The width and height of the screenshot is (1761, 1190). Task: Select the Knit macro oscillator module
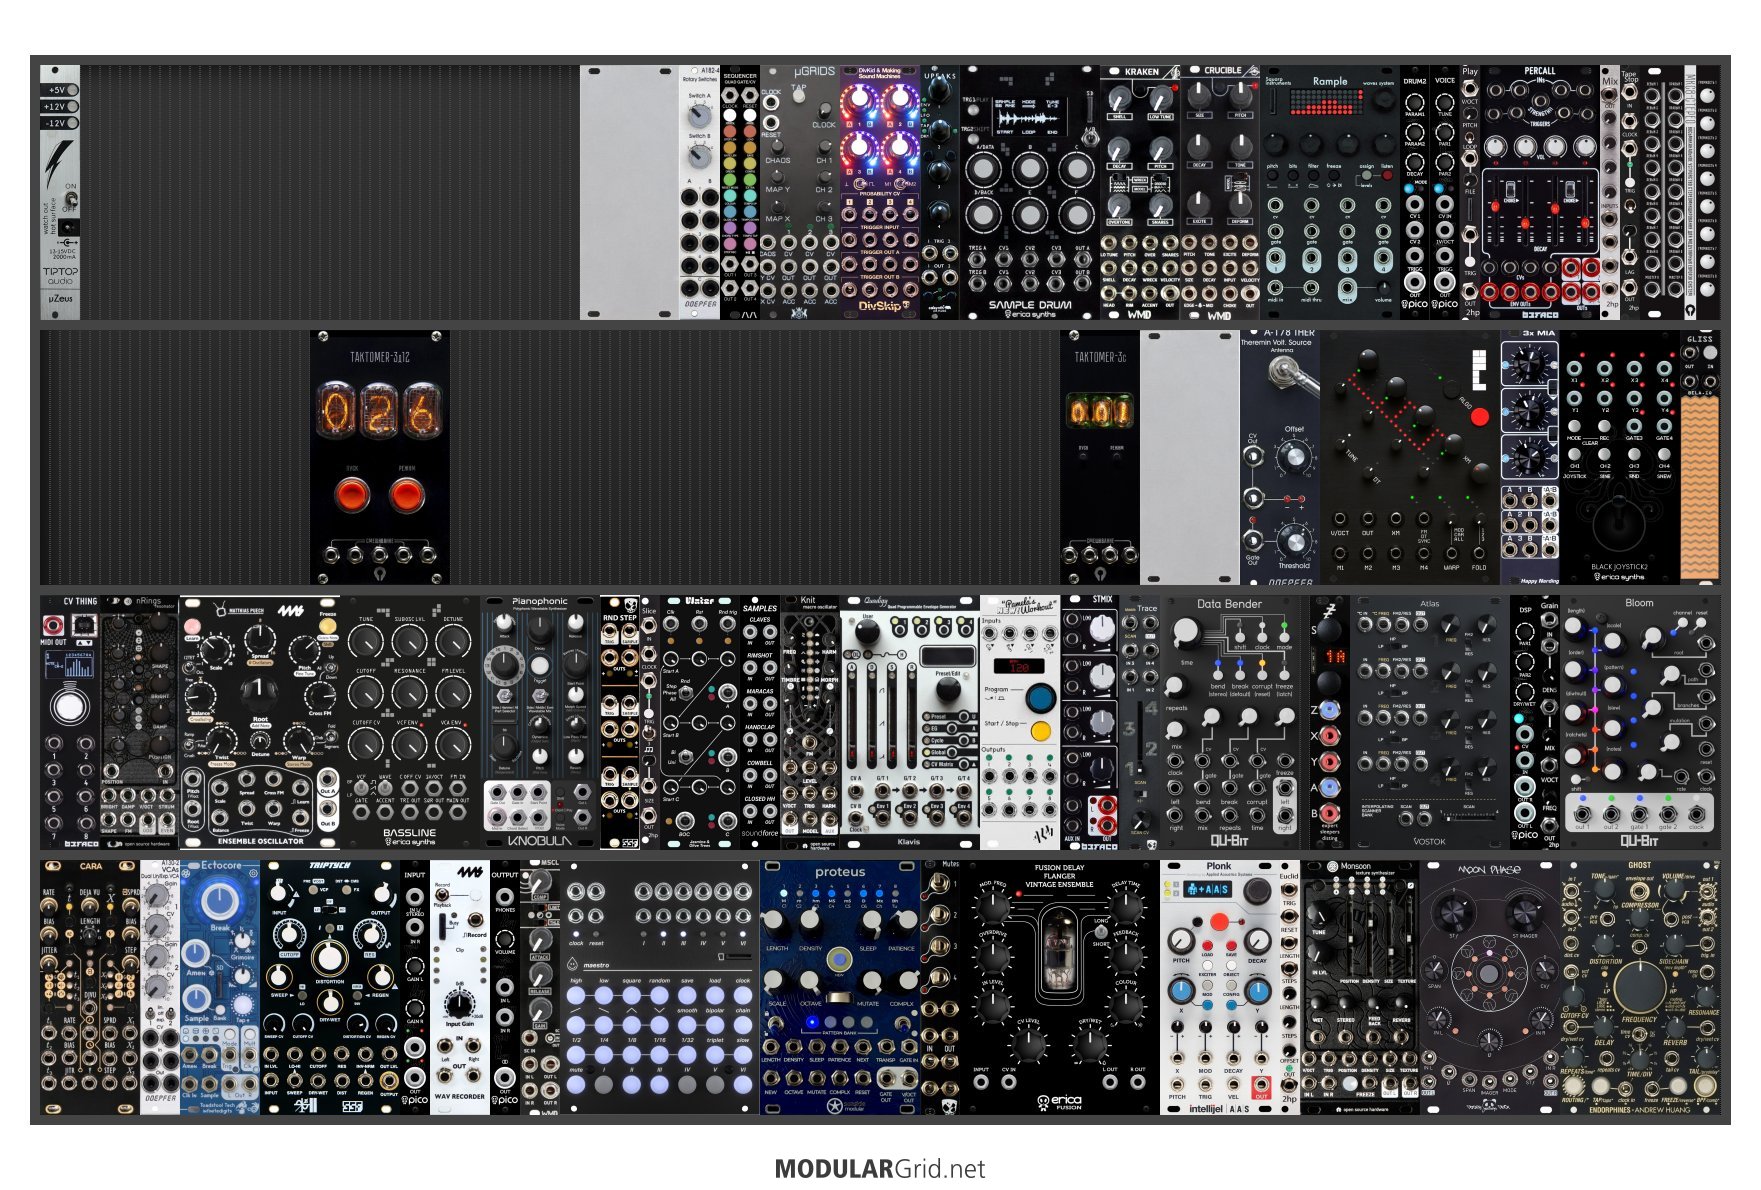pyautogui.click(x=810, y=722)
